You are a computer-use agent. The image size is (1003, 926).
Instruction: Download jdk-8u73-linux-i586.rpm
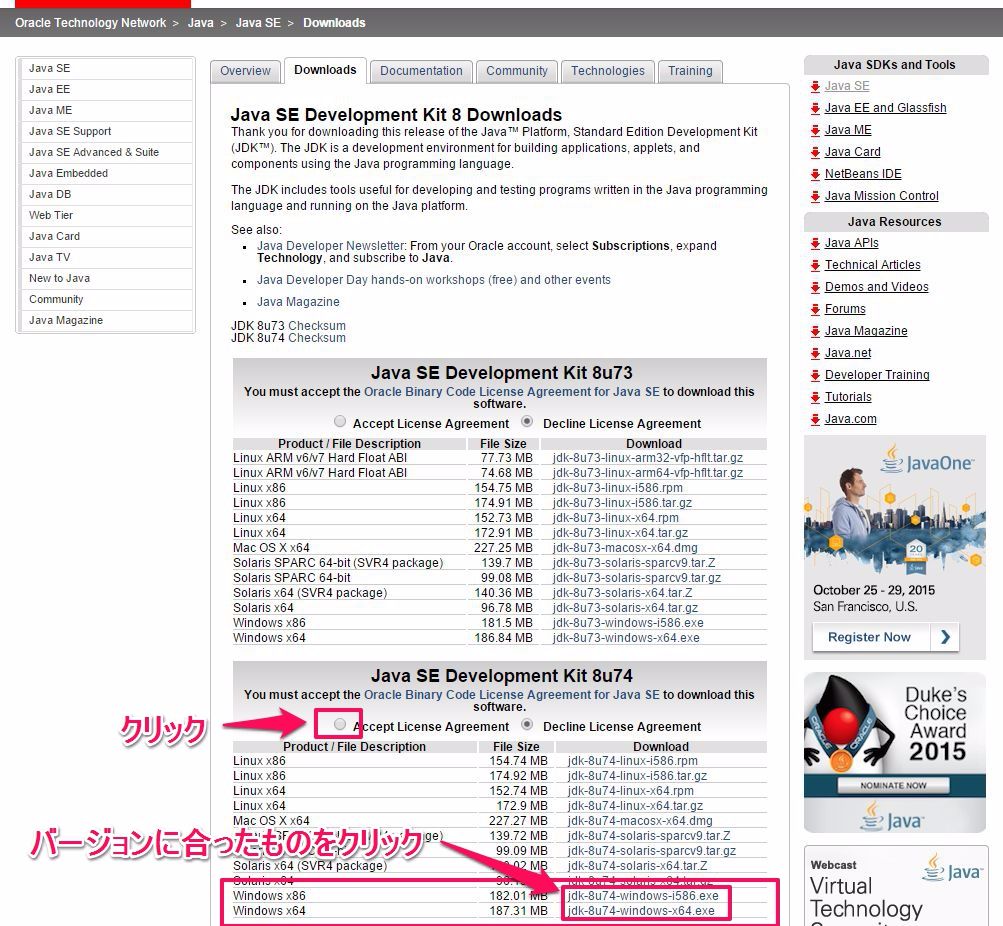[617, 489]
